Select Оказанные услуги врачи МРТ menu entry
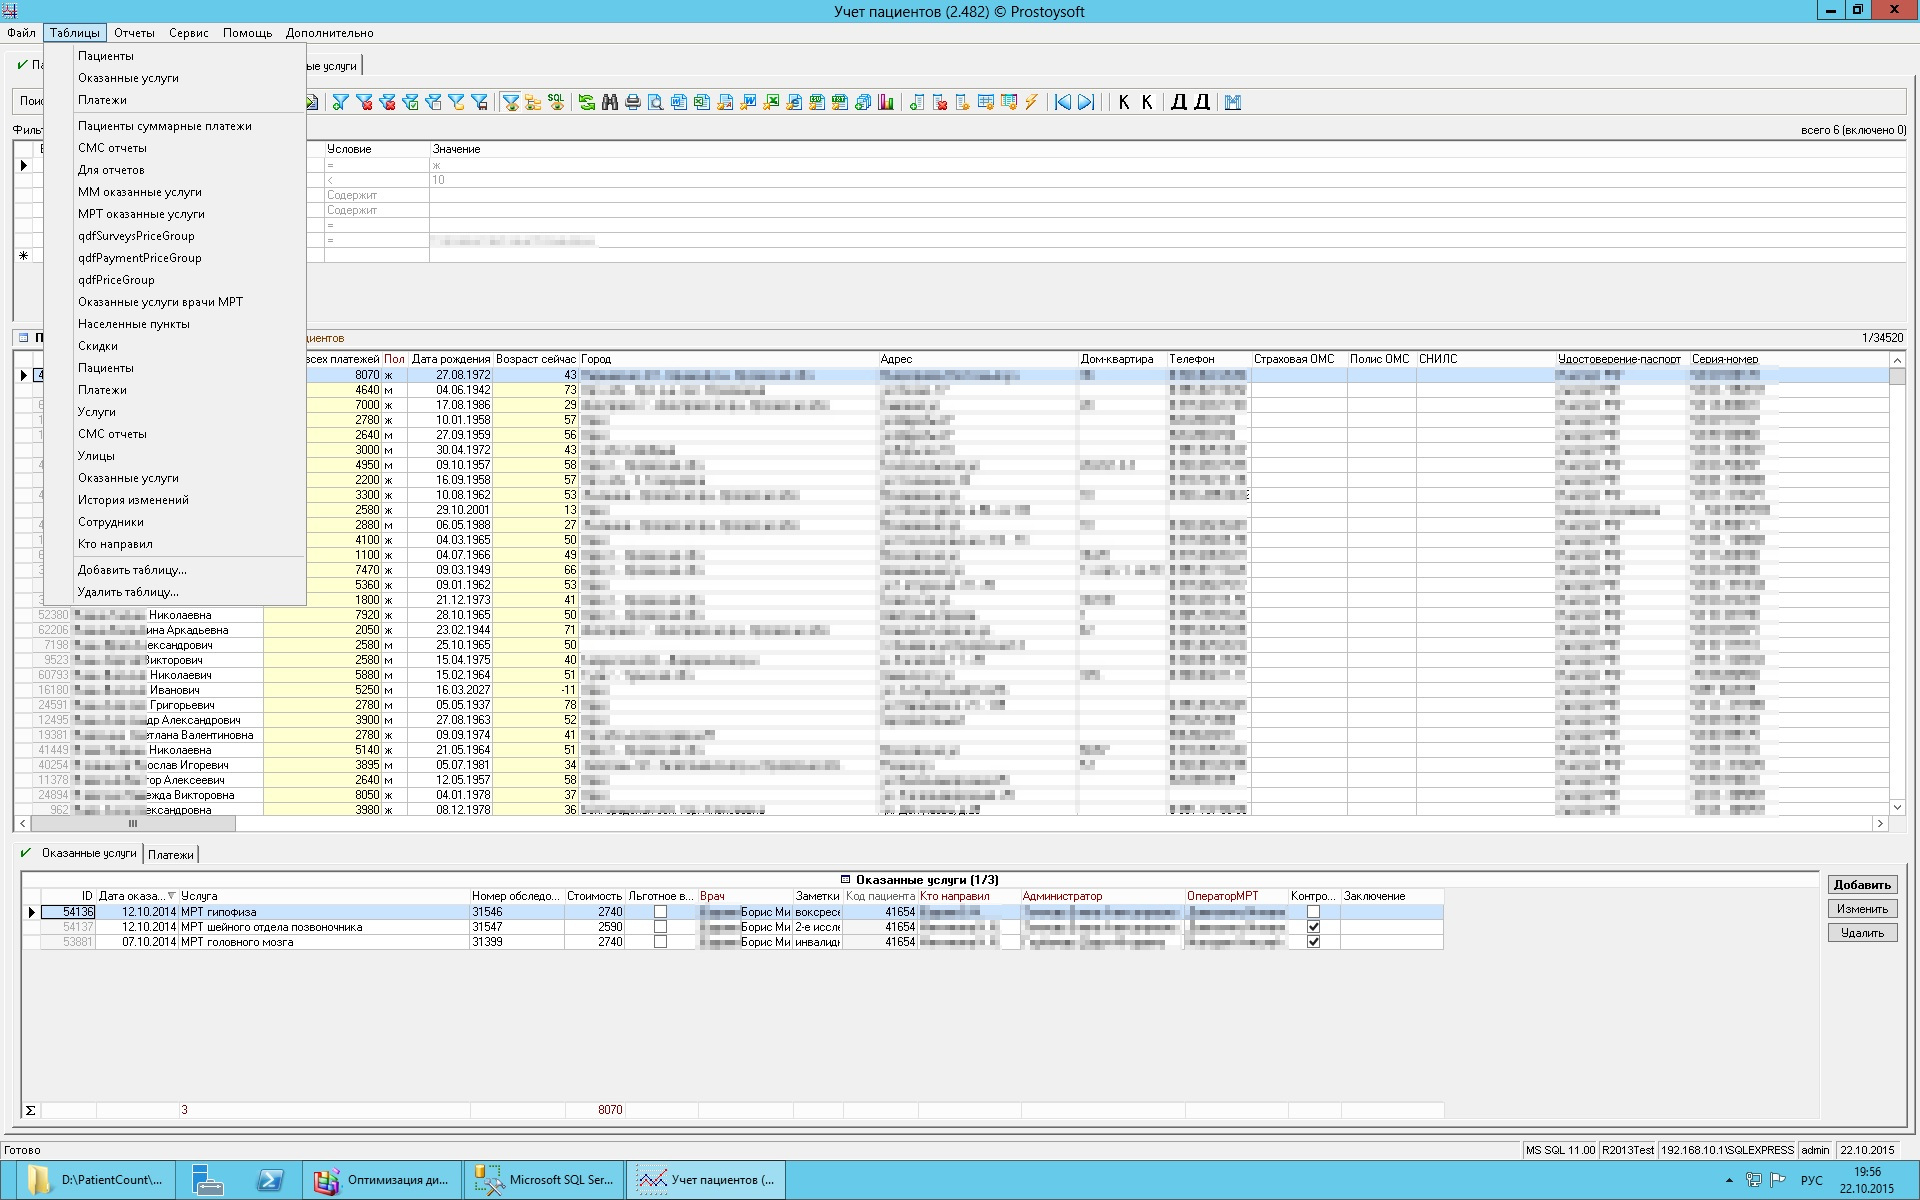 [160, 302]
